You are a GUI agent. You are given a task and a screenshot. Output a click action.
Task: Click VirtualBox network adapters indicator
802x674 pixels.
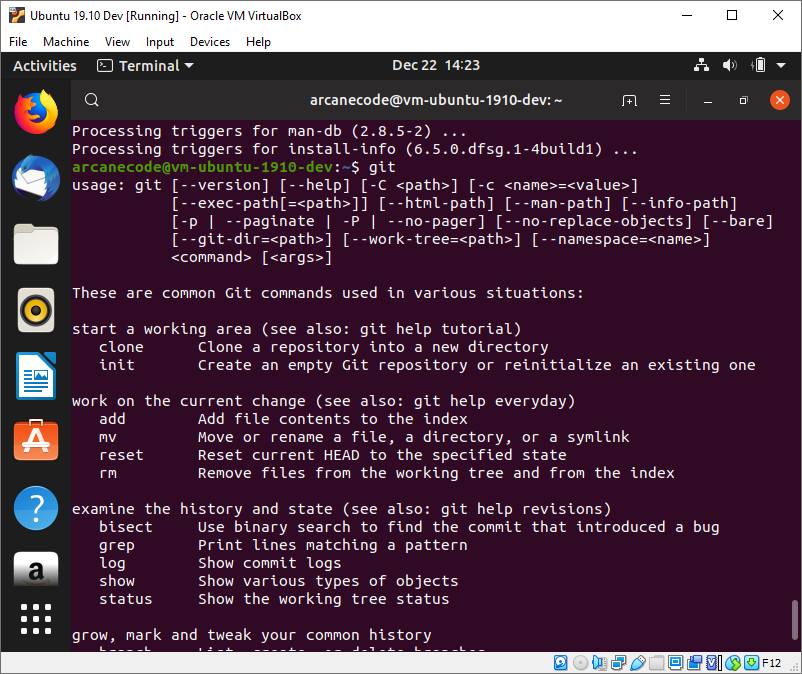point(618,663)
